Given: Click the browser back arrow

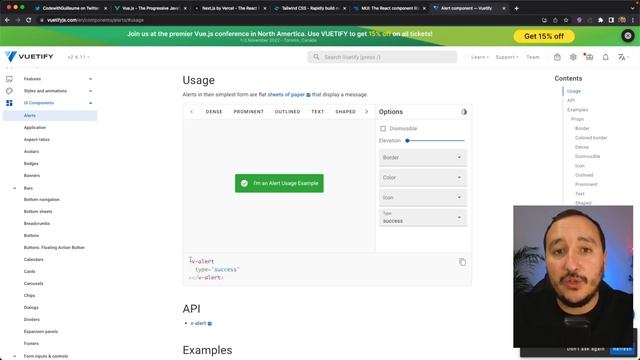Looking at the screenshot, I should click(x=7, y=20).
